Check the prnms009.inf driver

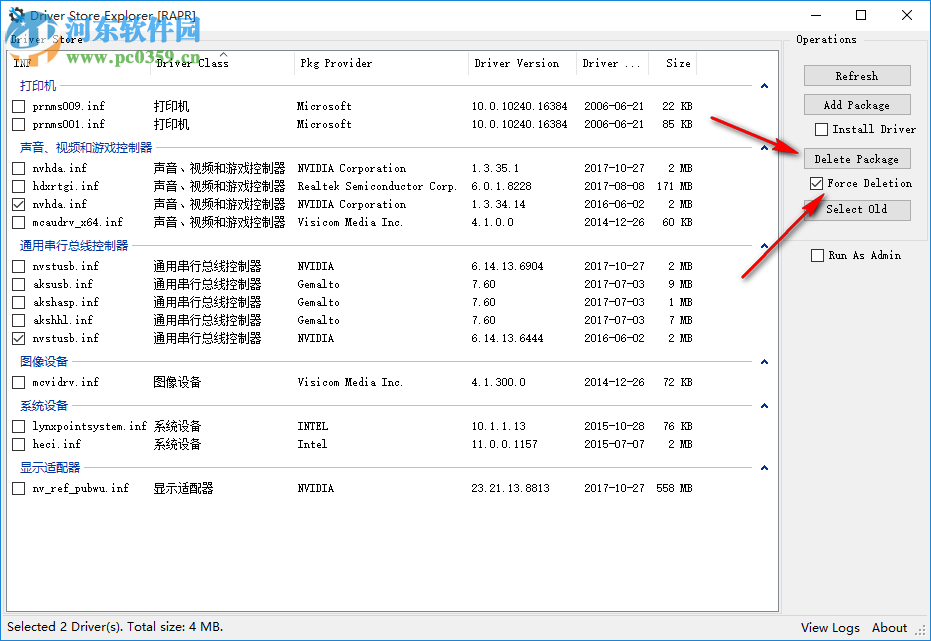click(x=17, y=106)
